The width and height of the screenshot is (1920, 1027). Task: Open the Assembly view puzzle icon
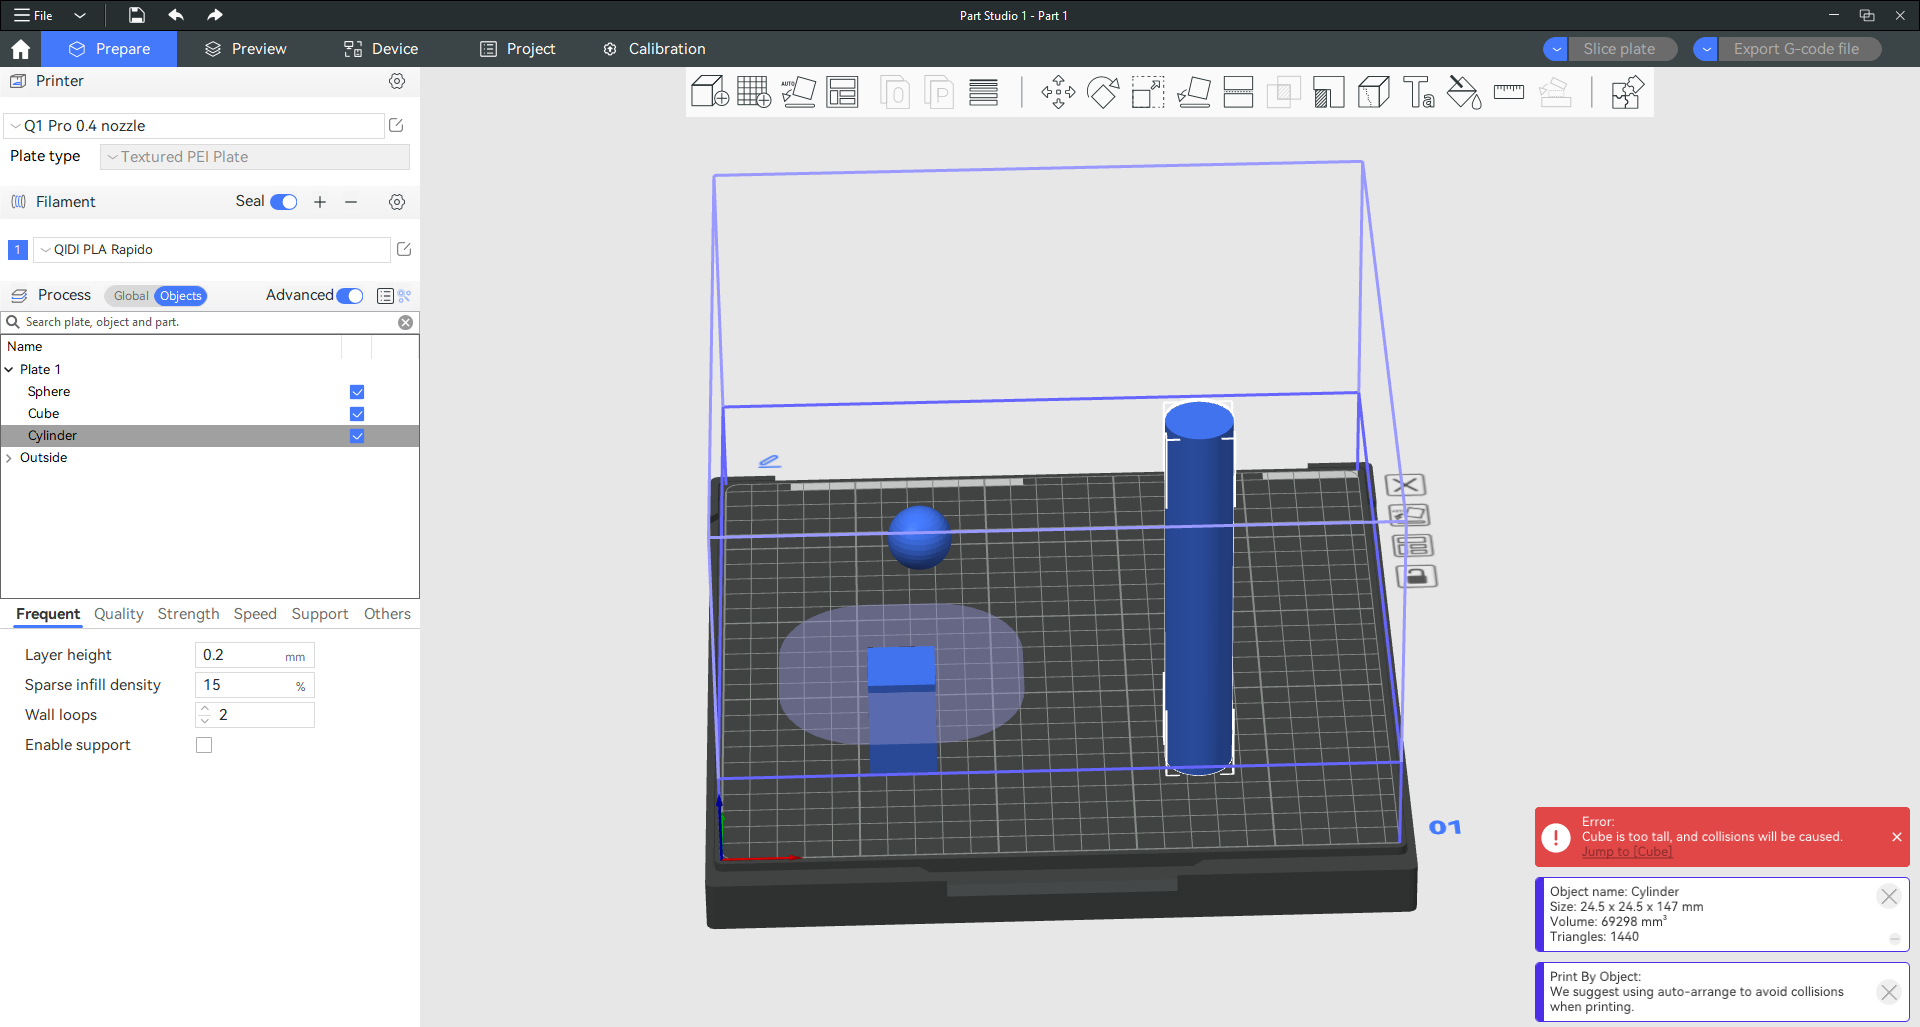point(1627,93)
